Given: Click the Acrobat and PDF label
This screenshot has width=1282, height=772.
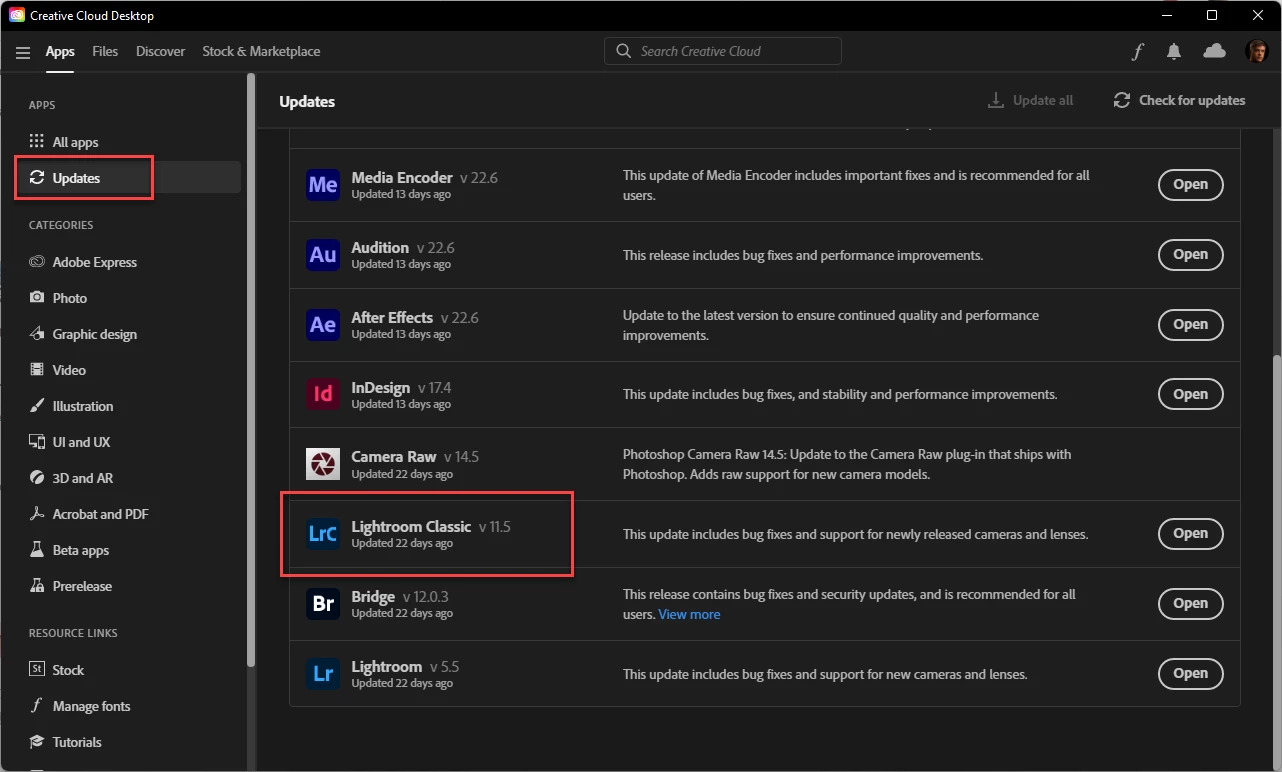Looking at the screenshot, I should (101, 514).
